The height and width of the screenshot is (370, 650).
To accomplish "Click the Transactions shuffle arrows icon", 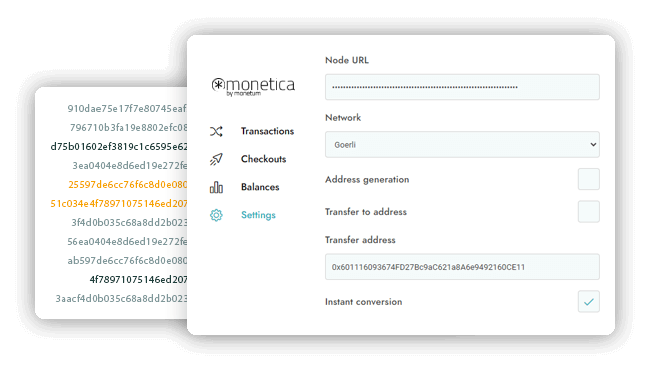I will coord(216,131).
